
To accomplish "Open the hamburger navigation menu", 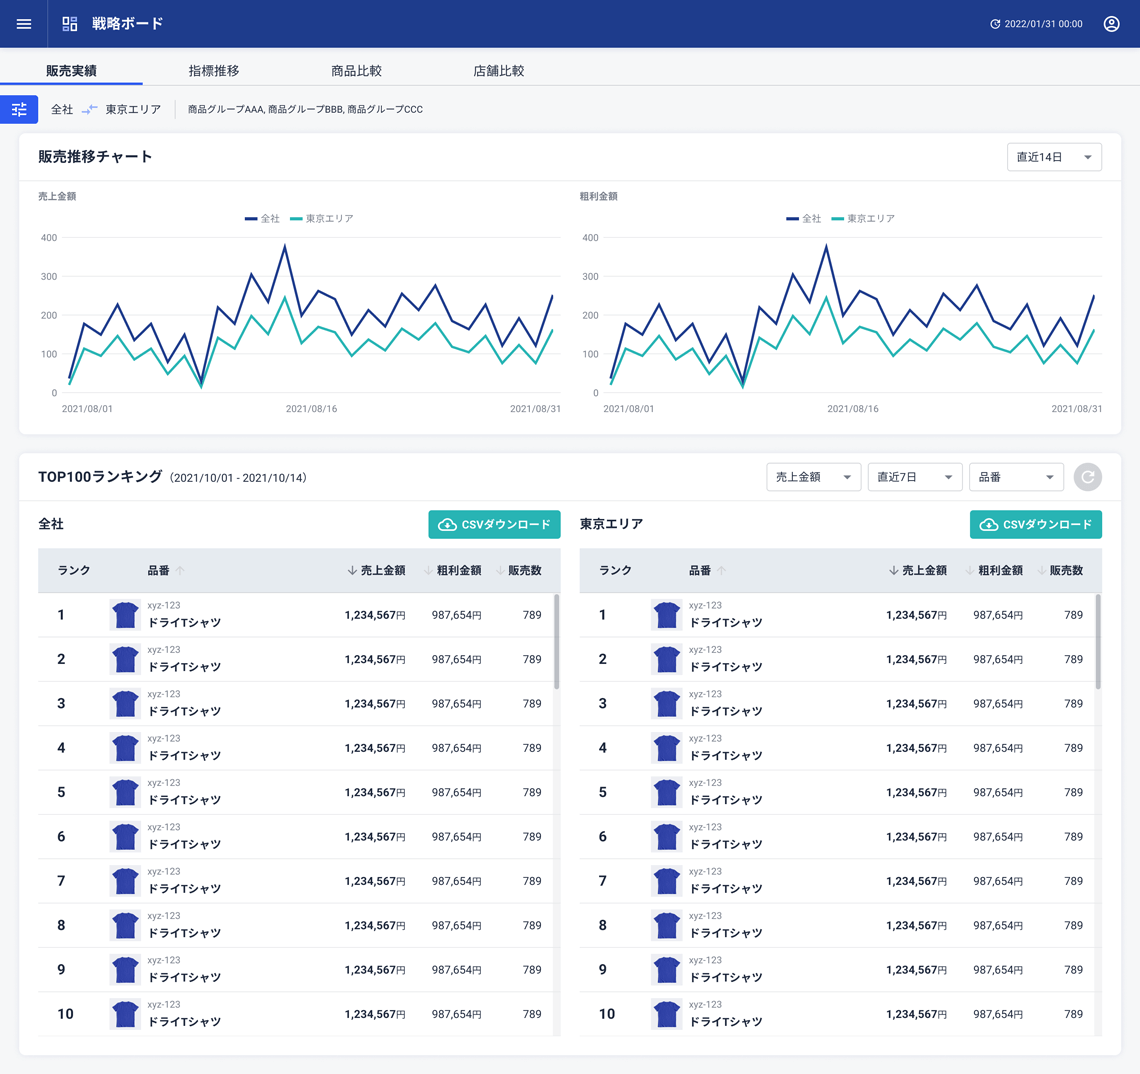I will (24, 24).
